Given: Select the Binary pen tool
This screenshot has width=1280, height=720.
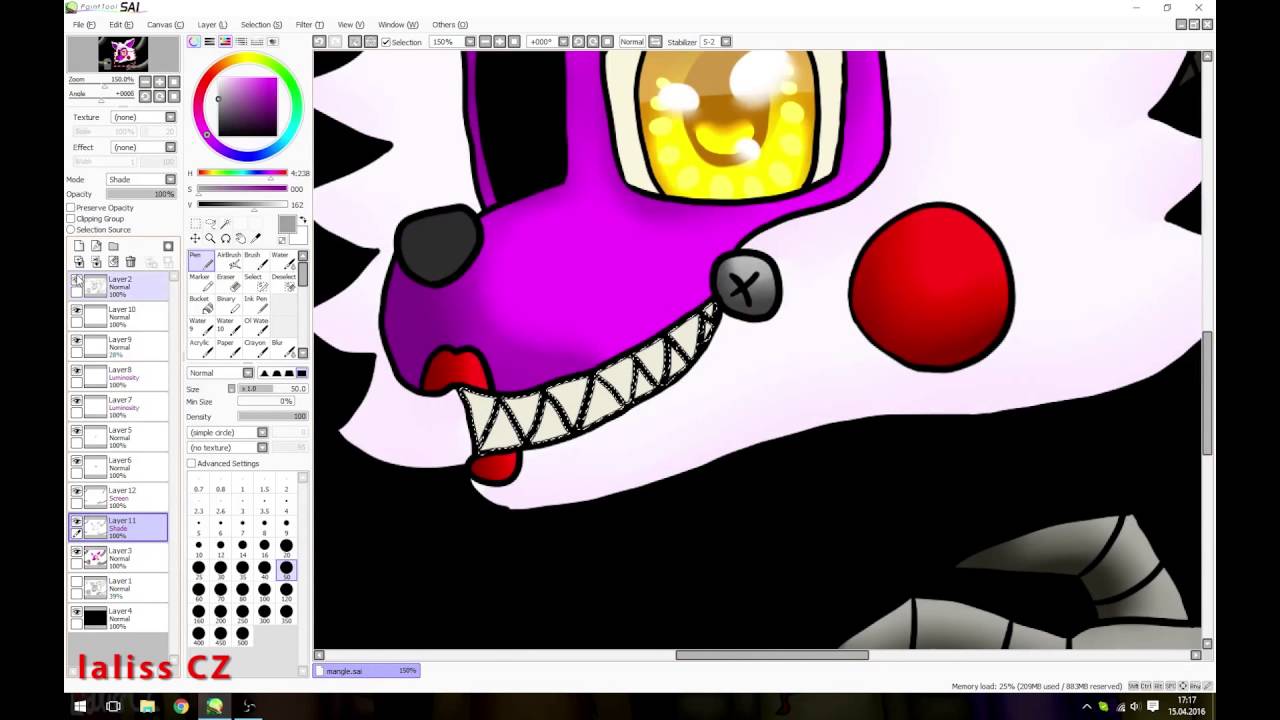Looking at the screenshot, I should pos(228,304).
